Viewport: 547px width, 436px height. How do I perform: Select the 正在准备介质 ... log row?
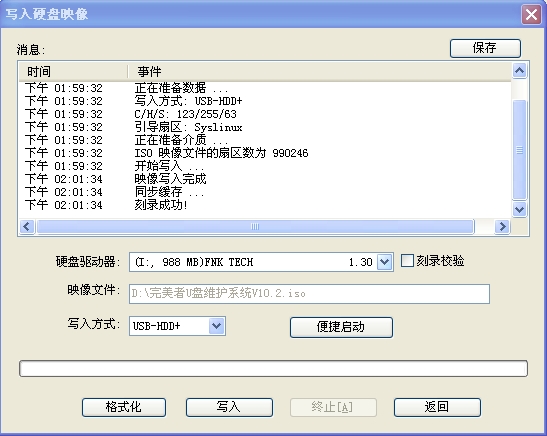point(265,140)
